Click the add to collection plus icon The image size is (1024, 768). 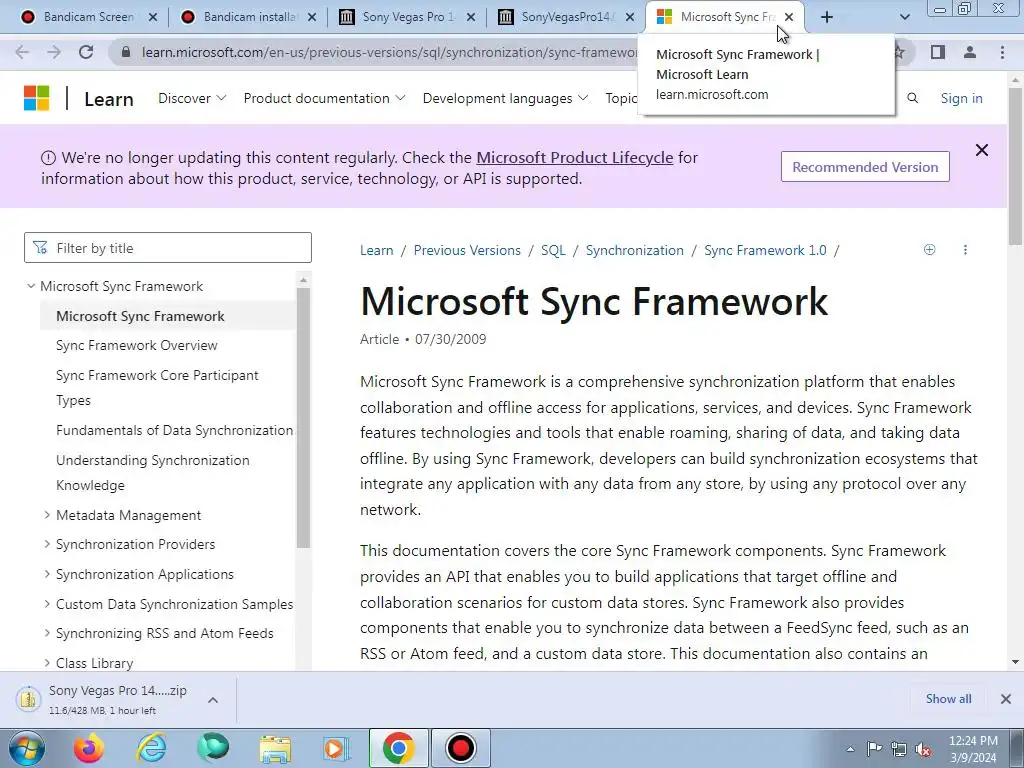click(929, 249)
